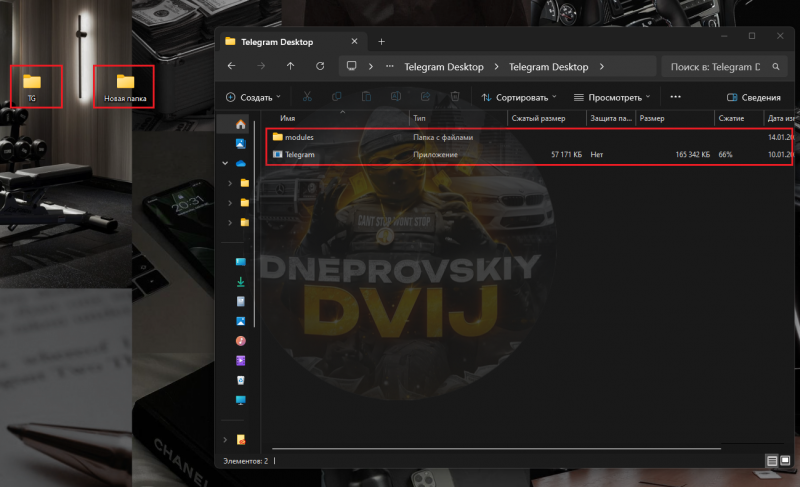Sort by the Тип column header
The image size is (800, 487).
tap(419, 118)
